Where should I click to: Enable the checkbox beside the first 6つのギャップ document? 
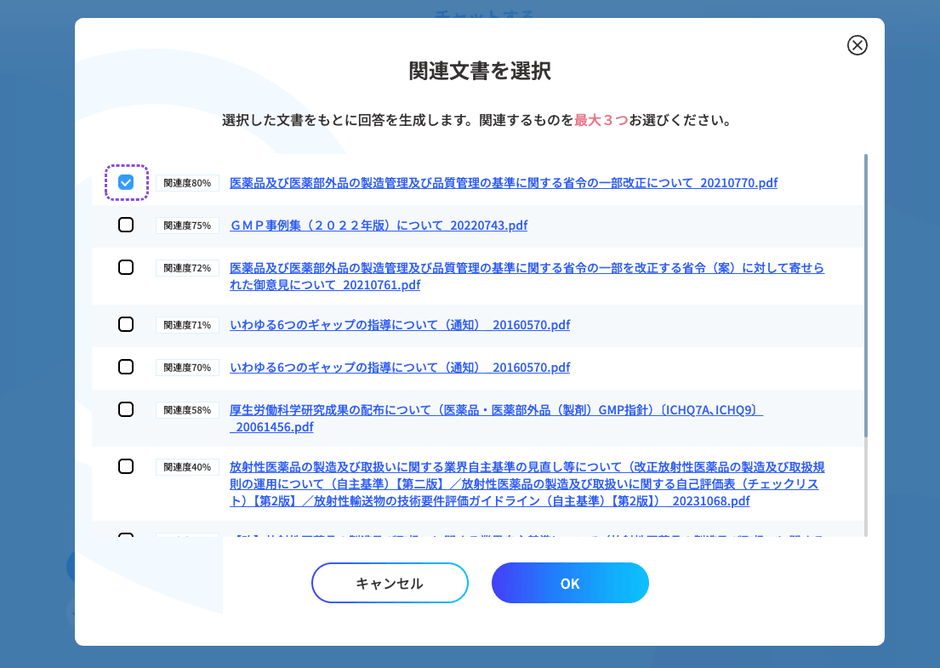[125, 324]
